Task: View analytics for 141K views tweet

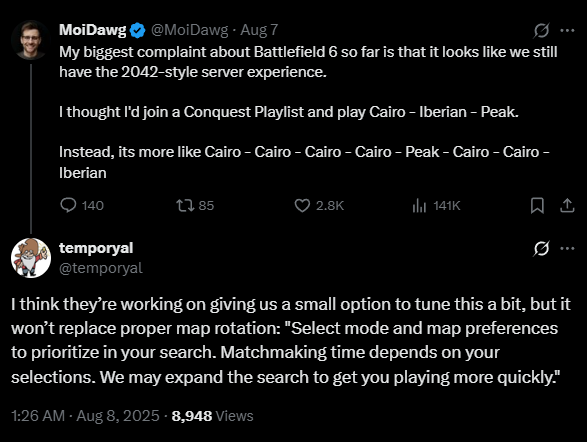Action: coord(436,205)
